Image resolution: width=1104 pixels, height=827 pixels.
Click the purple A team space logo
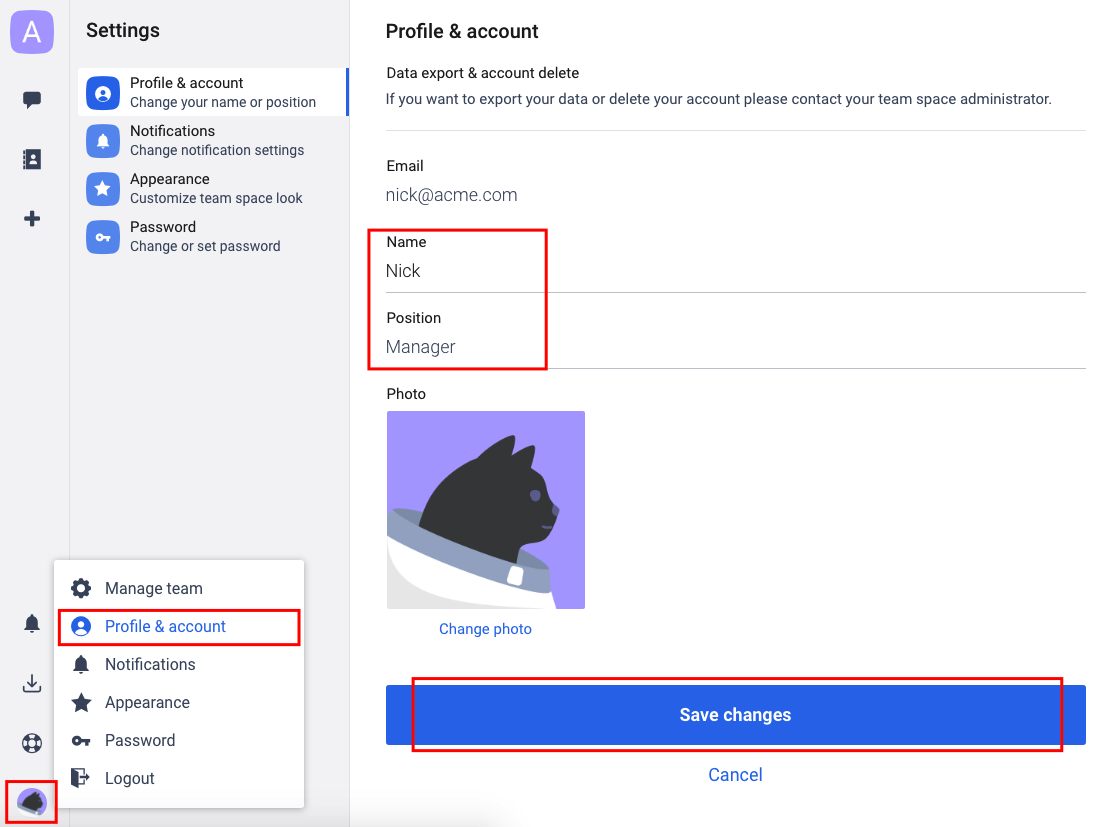coord(32,32)
